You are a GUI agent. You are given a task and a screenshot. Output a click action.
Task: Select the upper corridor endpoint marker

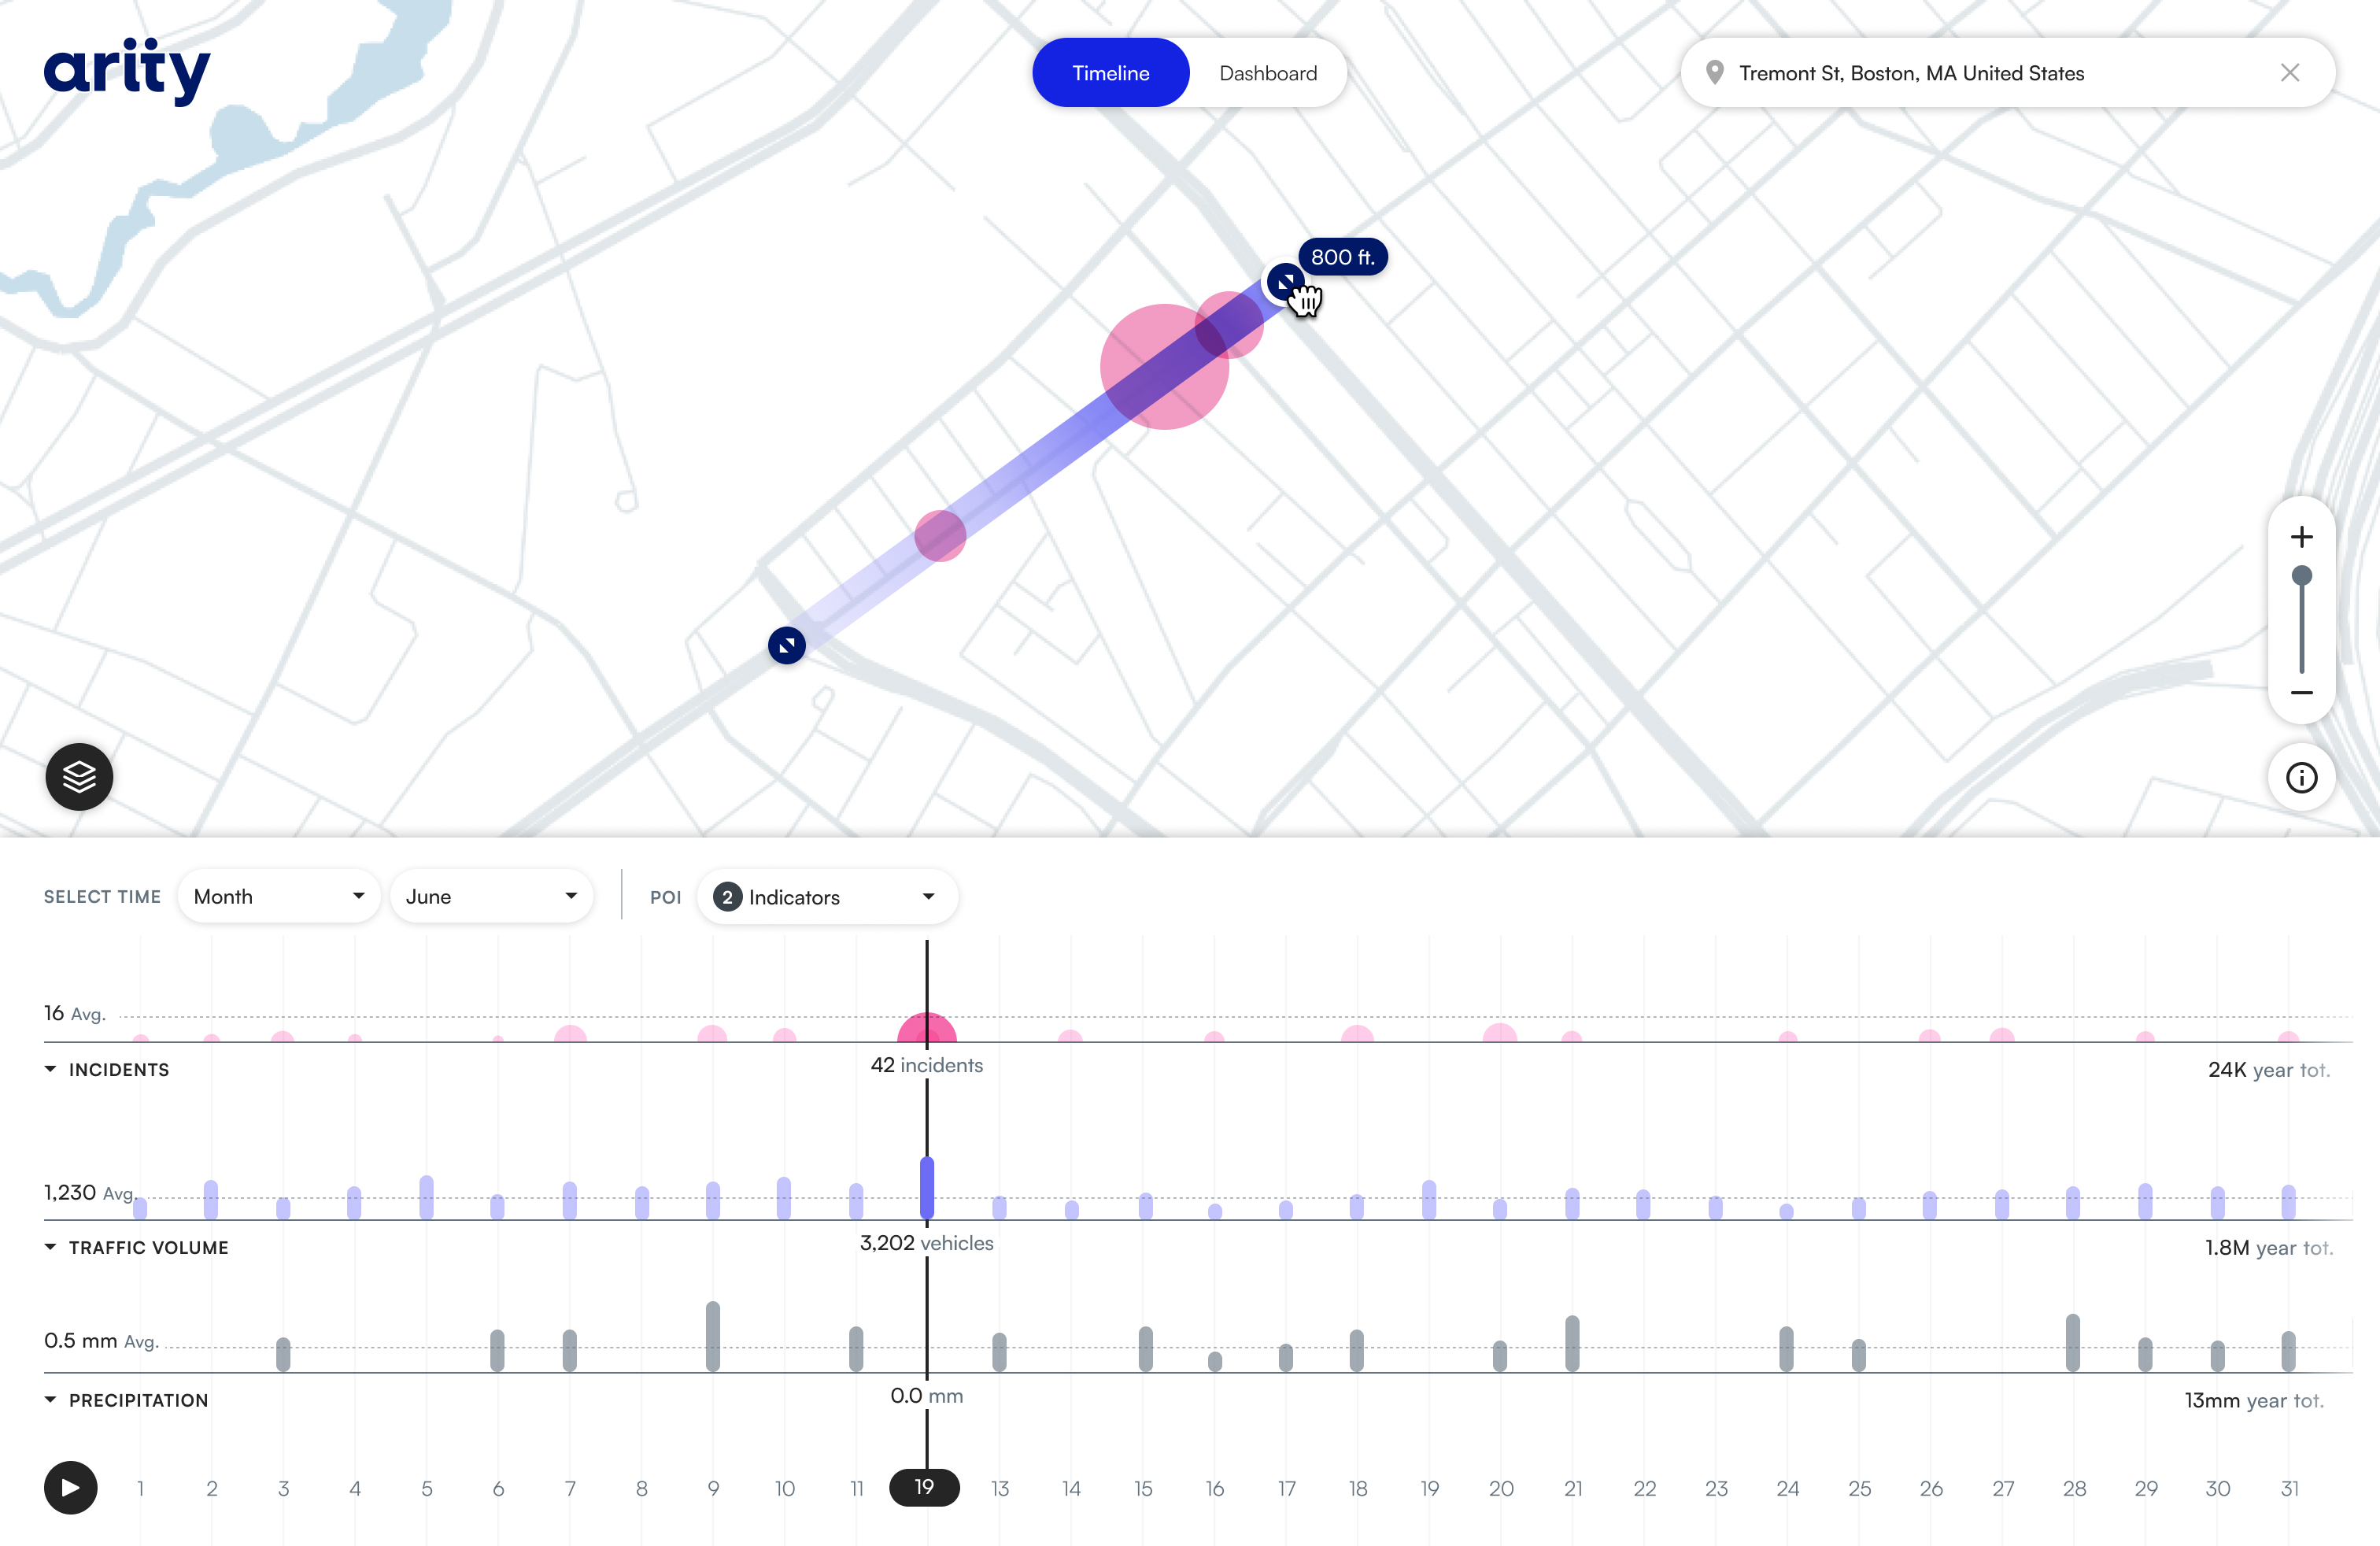(1286, 282)
